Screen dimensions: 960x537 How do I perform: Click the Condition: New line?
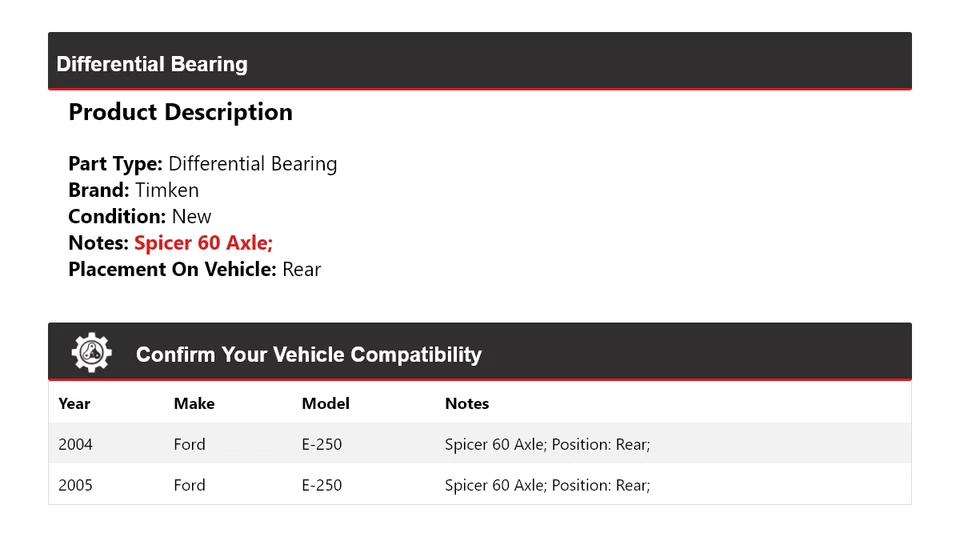point(140,216)
